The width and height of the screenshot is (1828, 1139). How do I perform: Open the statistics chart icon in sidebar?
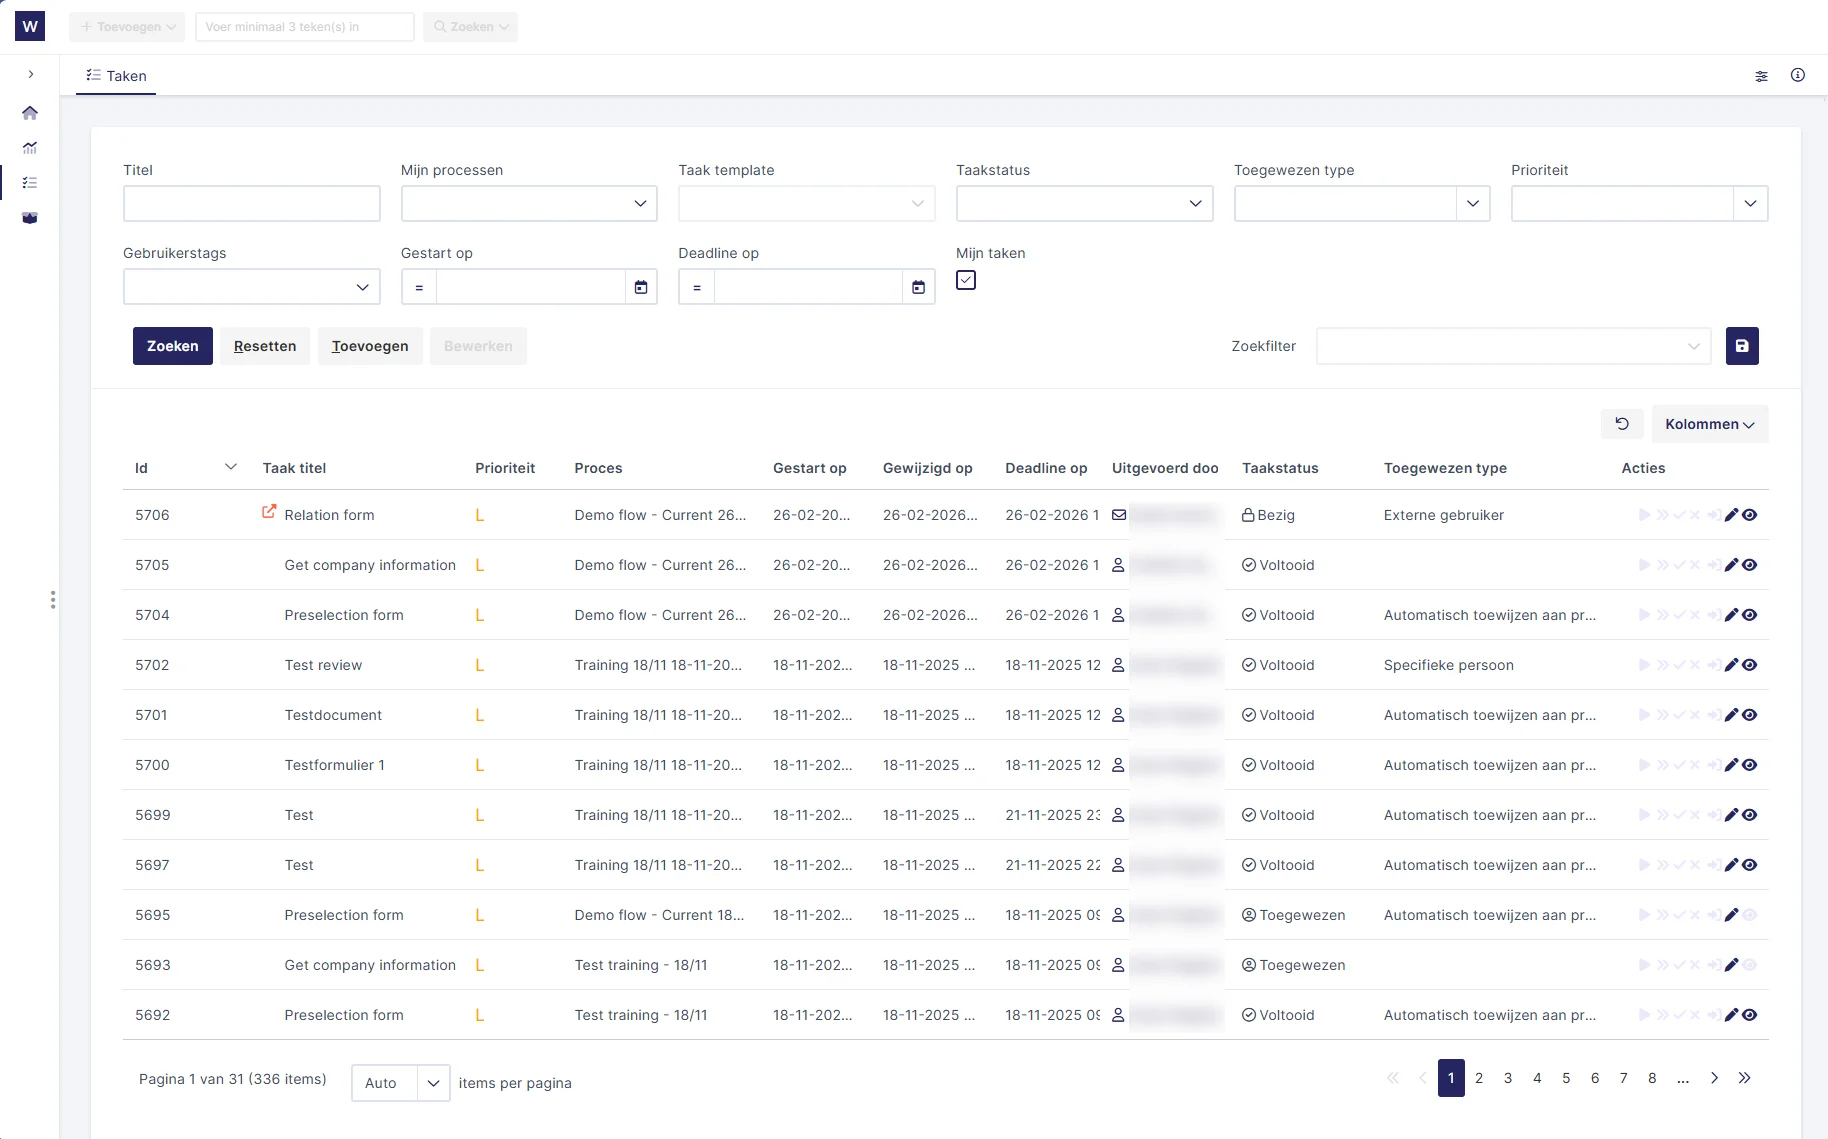pos(30,147)
